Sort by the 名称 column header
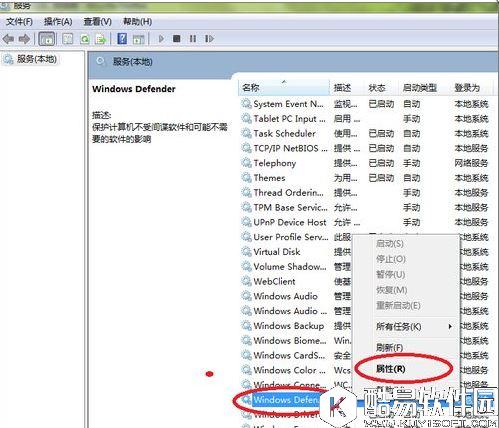Screen dimensions: 499x428 click(284, 88)
